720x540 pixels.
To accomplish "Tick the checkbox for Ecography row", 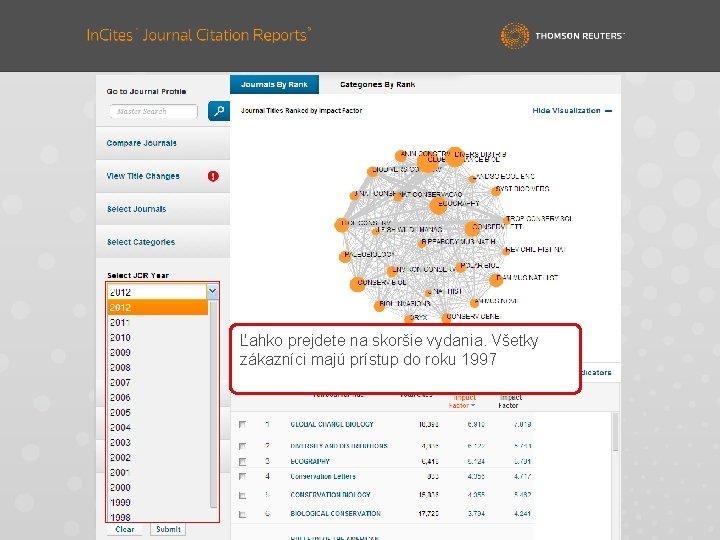I will pos(242,461).
